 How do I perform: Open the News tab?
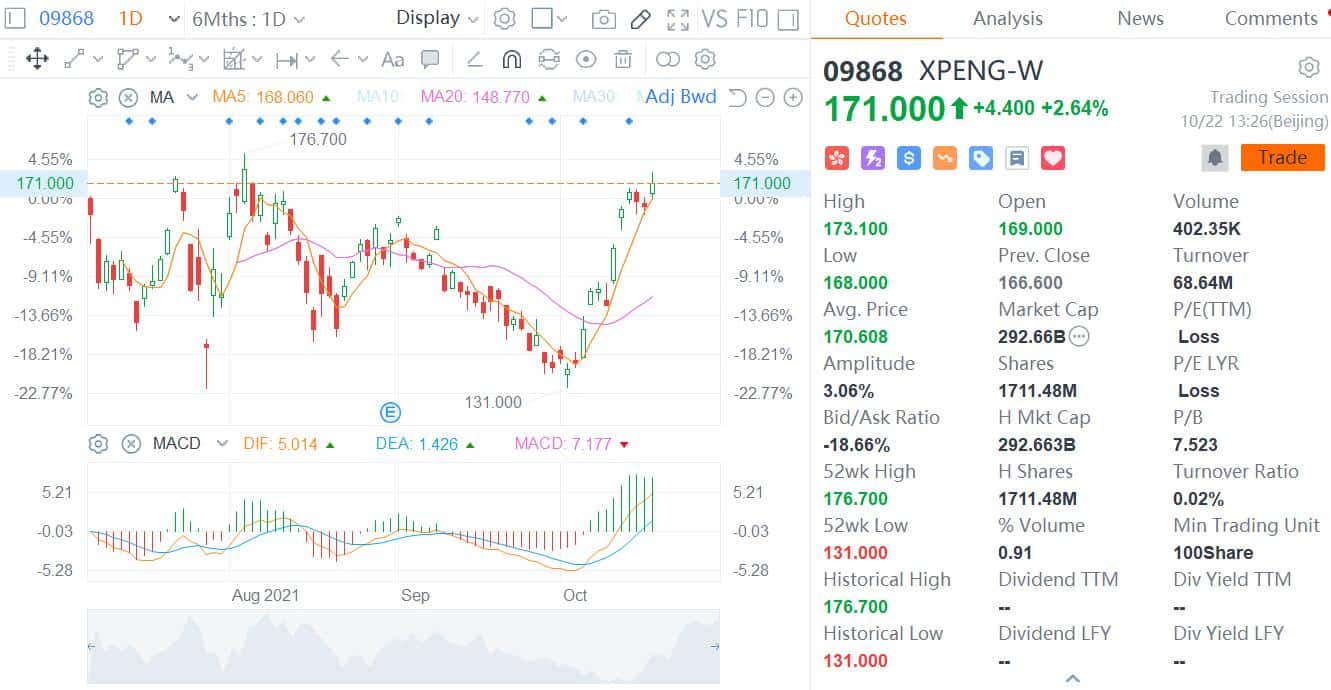coord(1140,18)
